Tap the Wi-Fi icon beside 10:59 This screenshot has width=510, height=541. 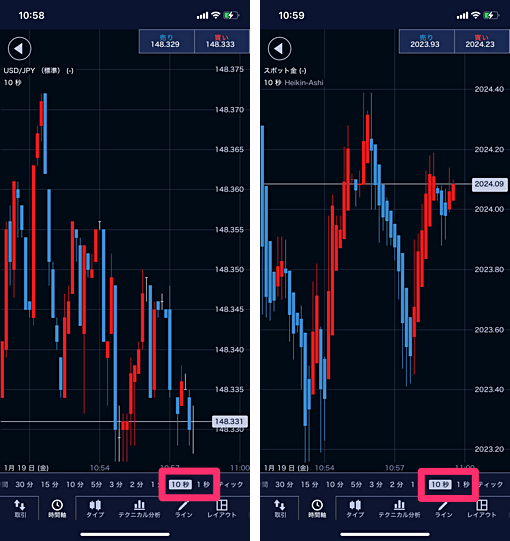475,15
